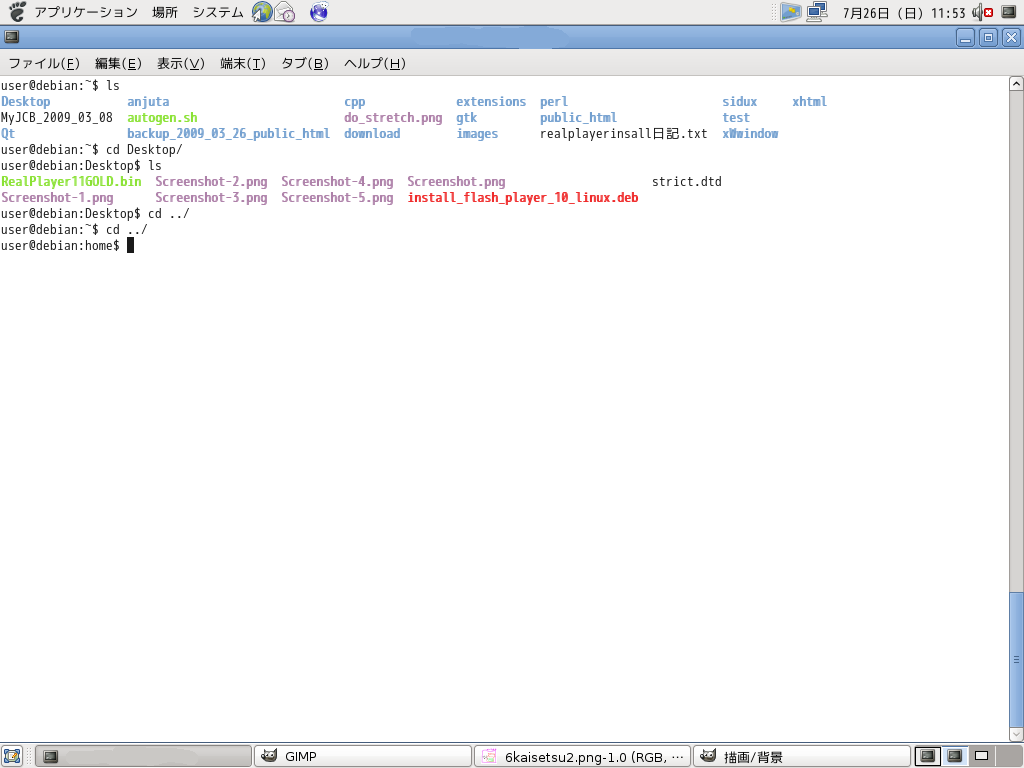
Task: Open the ファイル(F) menu
Action: pyautogui.click(x=44, y=63)
